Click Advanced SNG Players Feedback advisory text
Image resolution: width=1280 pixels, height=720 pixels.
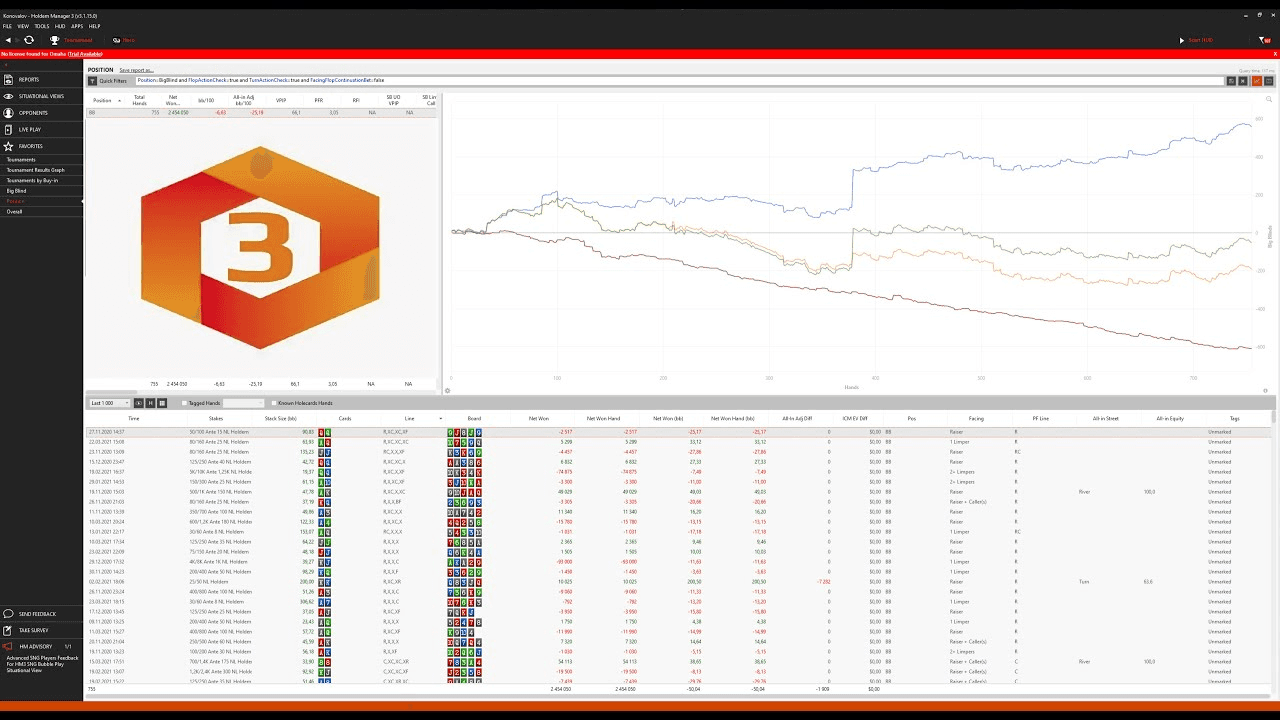point(41,666)
